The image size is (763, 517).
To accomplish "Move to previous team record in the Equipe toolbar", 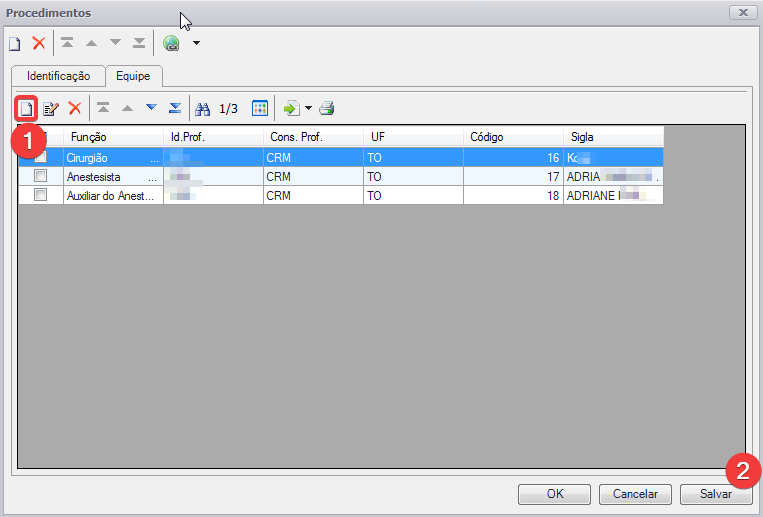I will [127, 108].
